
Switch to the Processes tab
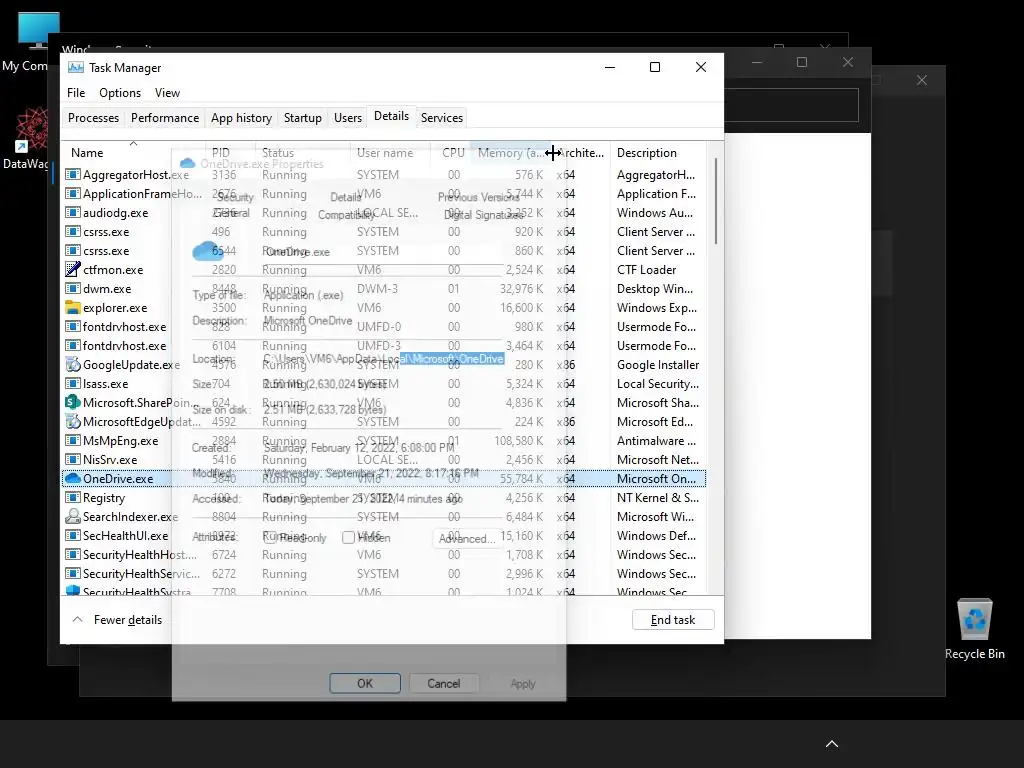coord(93,118)
